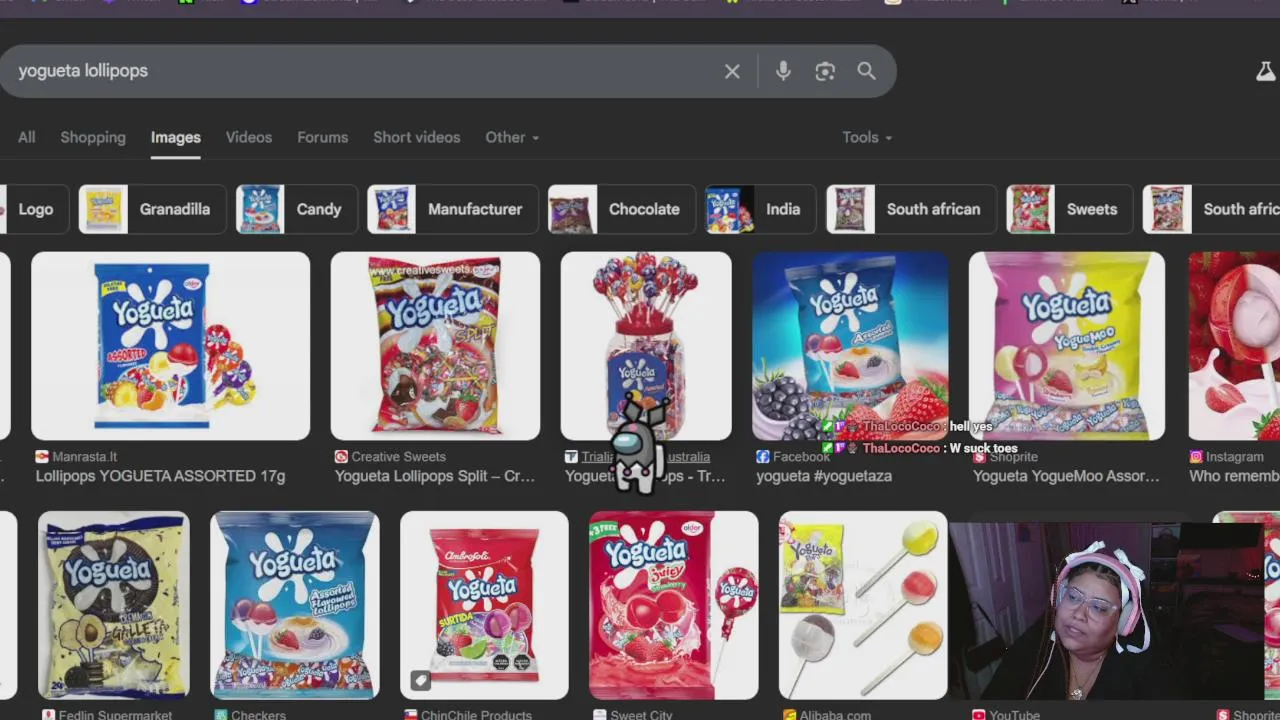The width and height of the screenshot is (1280, 720).
Task: Click the magnifying glass search icon
Action: (866, 71)
